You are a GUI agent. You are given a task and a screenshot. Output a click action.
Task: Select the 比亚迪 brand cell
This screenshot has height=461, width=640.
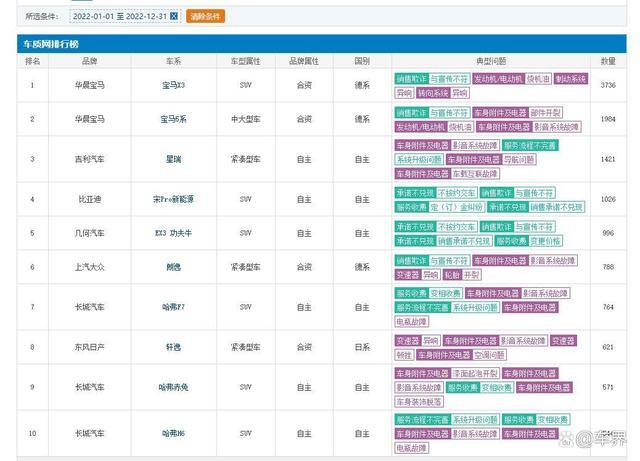click(90, 199)
